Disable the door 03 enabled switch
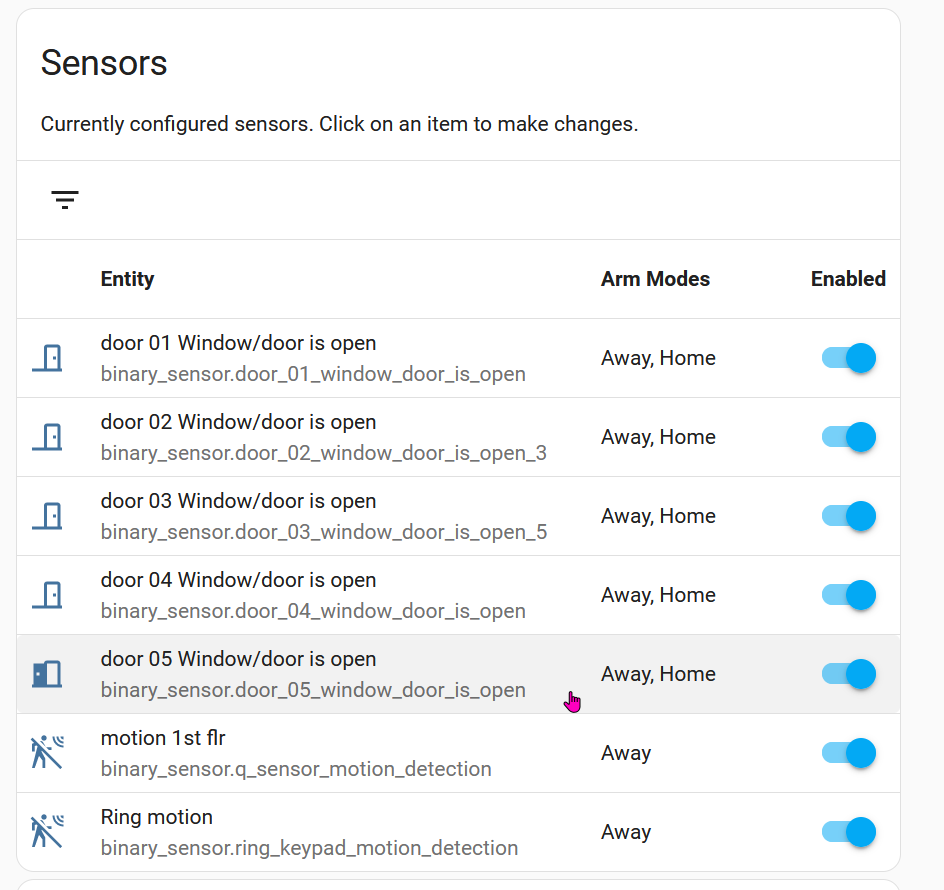 (848, 516)
